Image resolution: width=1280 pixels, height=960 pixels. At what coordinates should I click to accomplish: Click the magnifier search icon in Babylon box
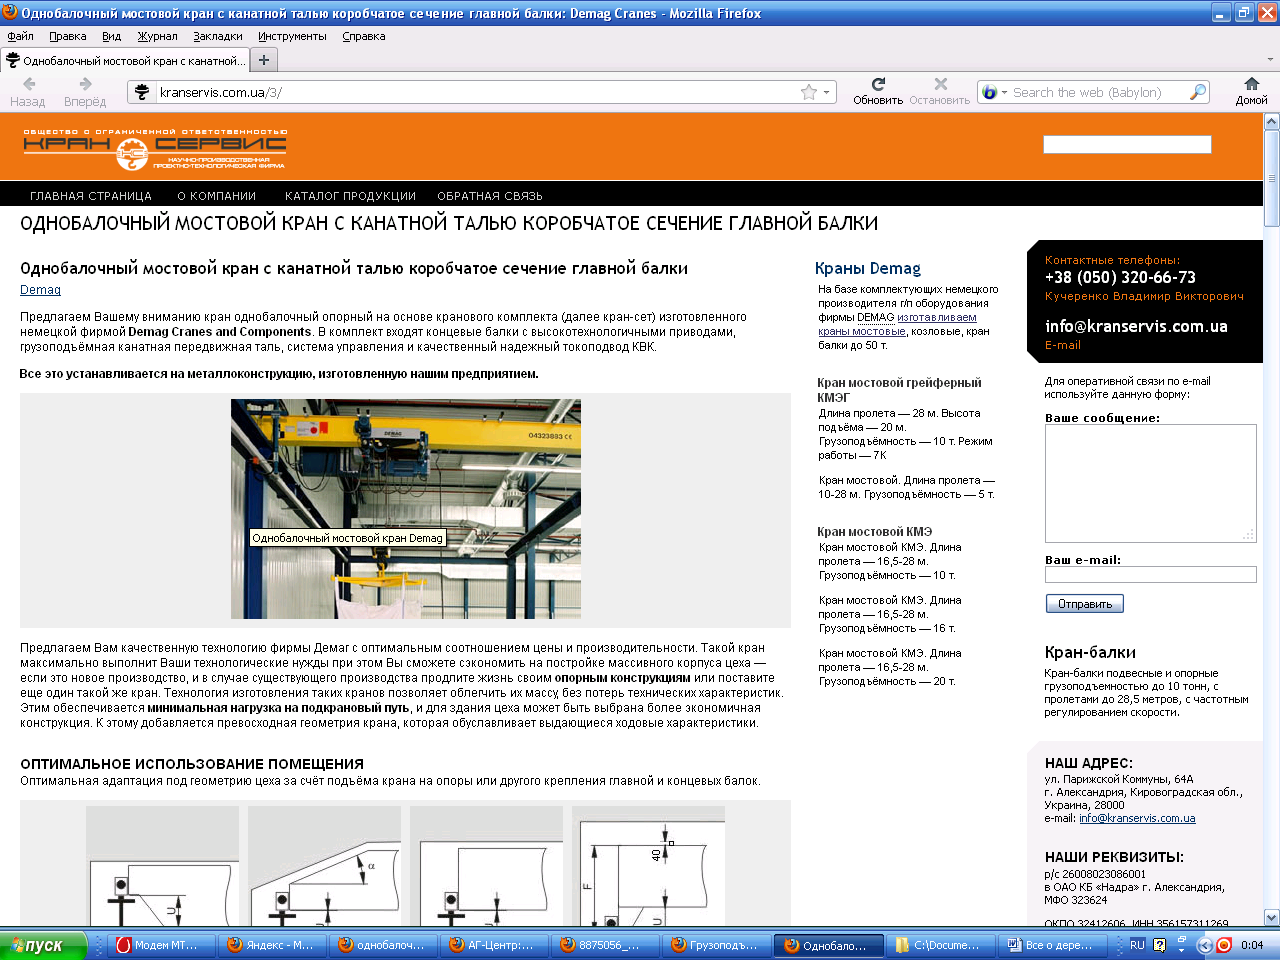1197,92
